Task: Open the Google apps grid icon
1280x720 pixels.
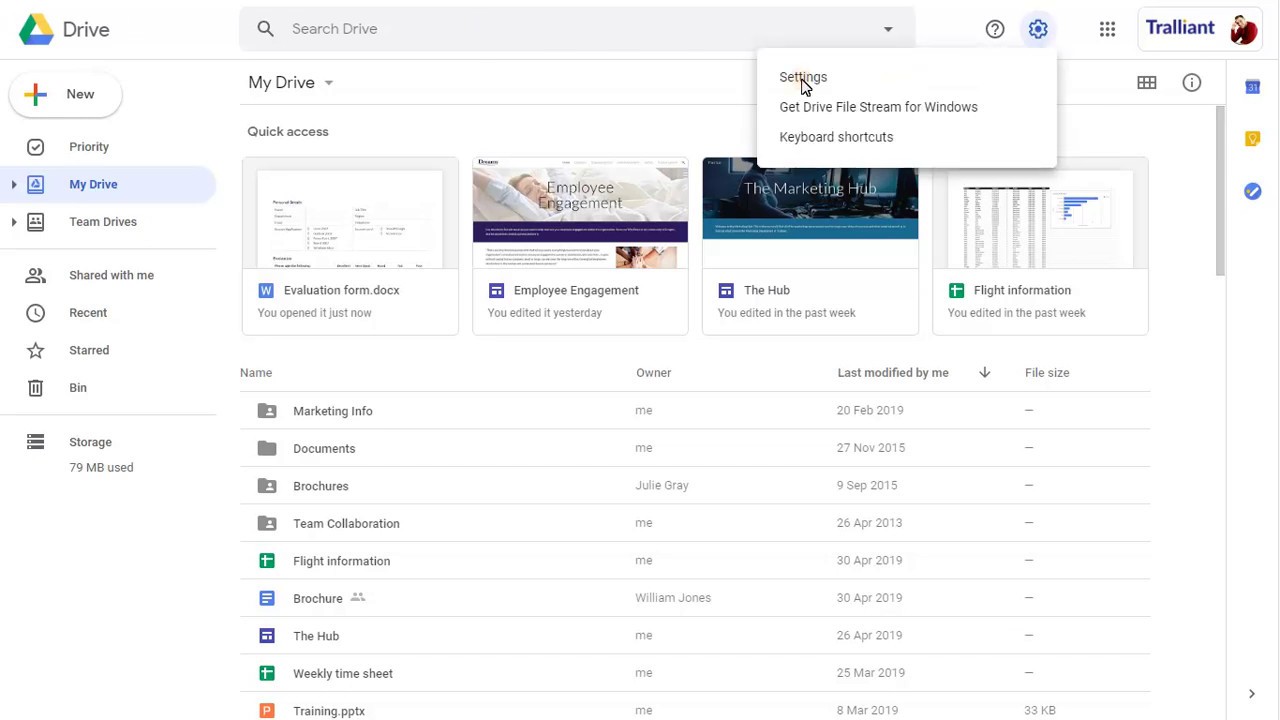Action: click(1107, 29)
